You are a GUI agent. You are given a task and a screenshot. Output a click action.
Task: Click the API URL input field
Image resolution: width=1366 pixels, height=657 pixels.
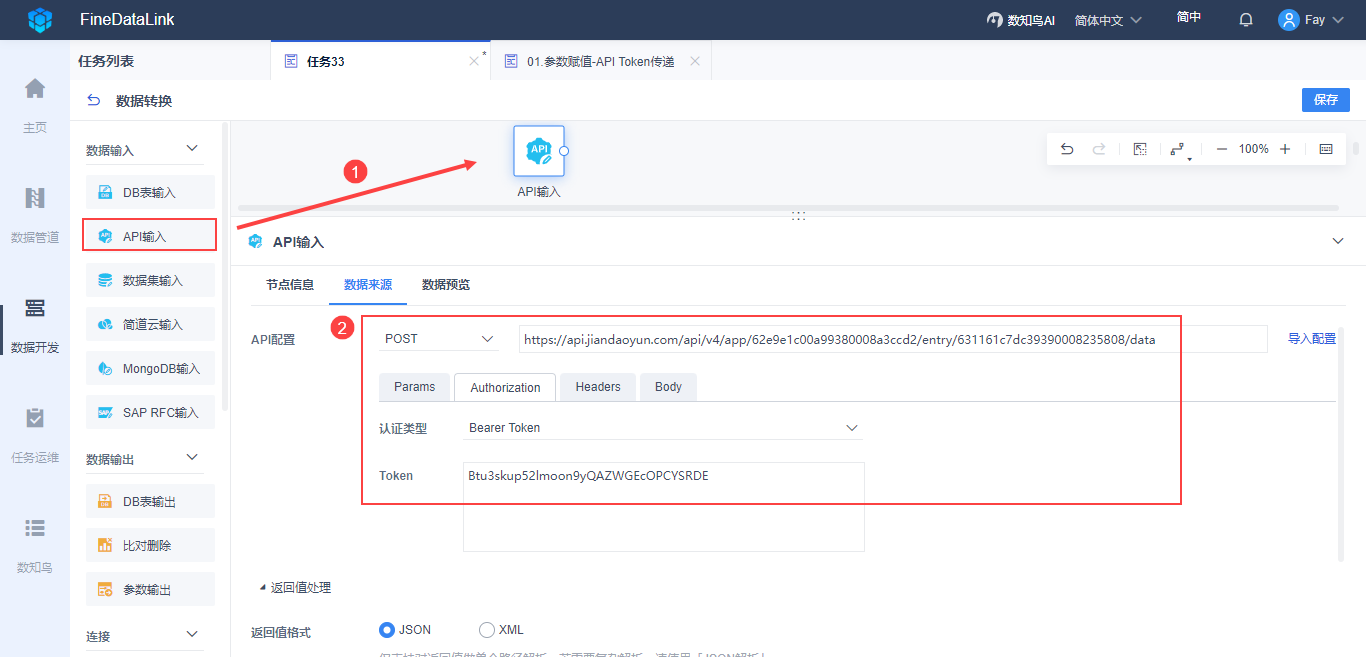coord(893,339)
